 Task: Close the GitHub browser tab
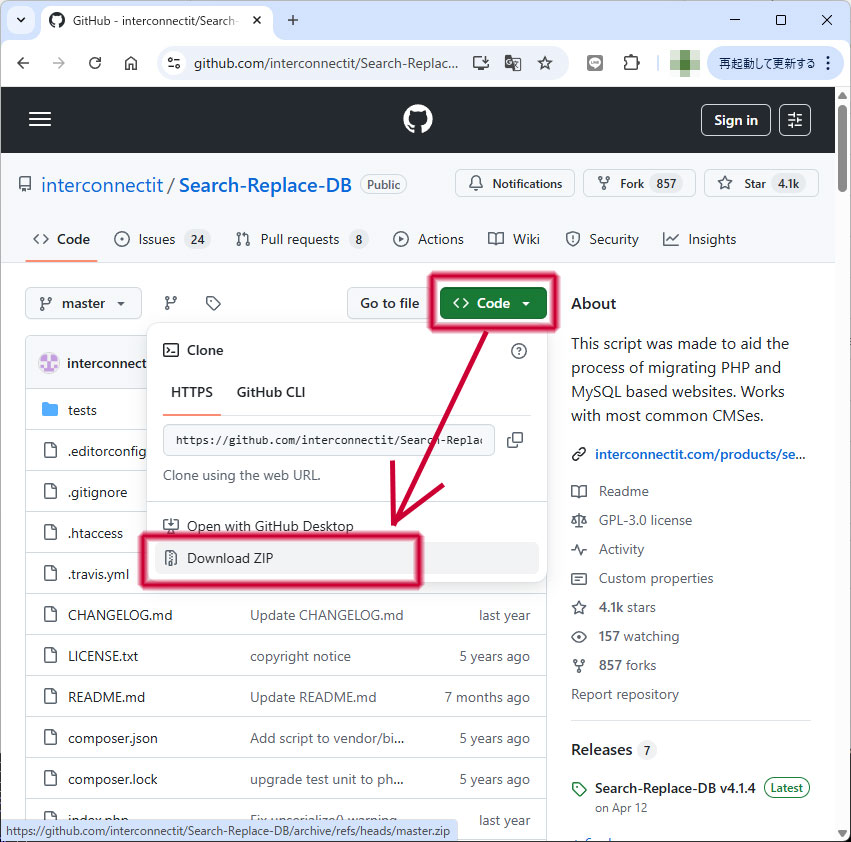[x=257, y=21]
